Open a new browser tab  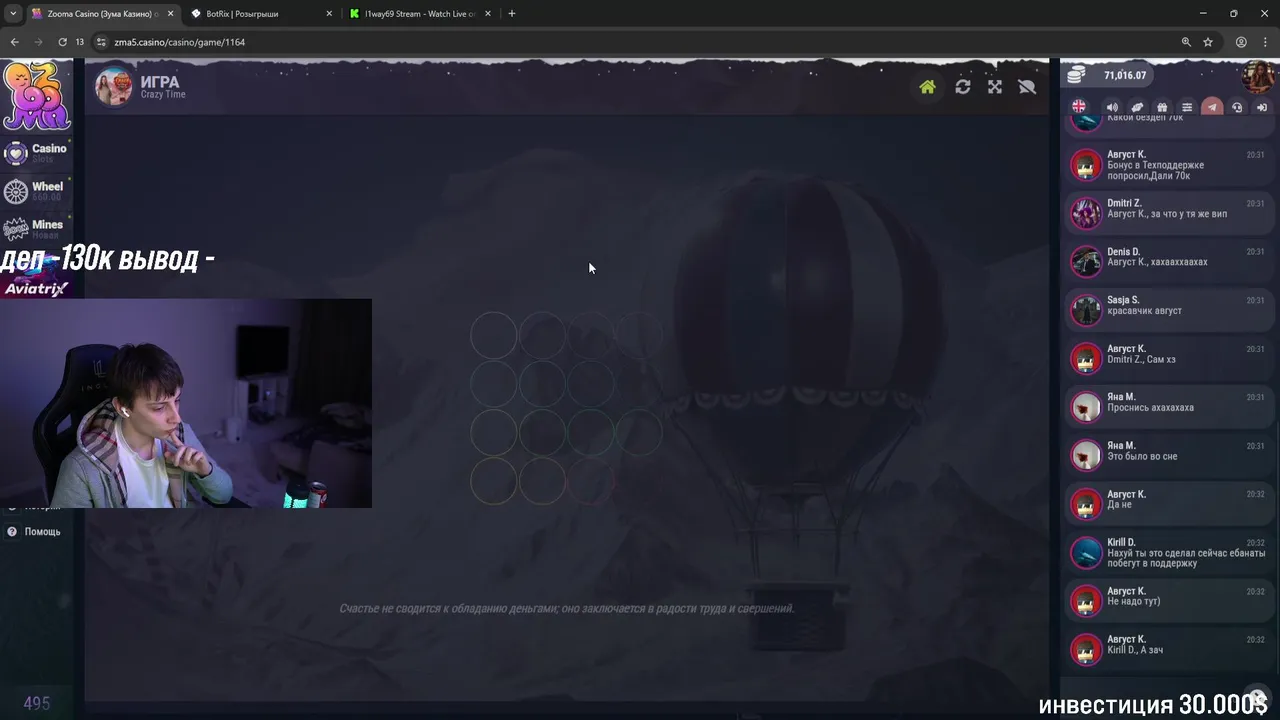click(512, 14)
